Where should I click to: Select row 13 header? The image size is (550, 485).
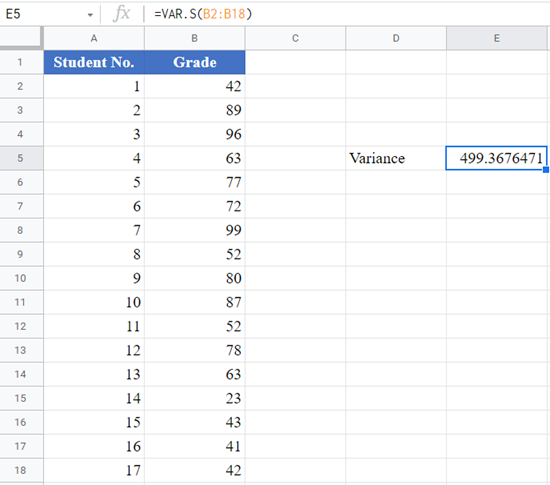[x=21, y=350]
